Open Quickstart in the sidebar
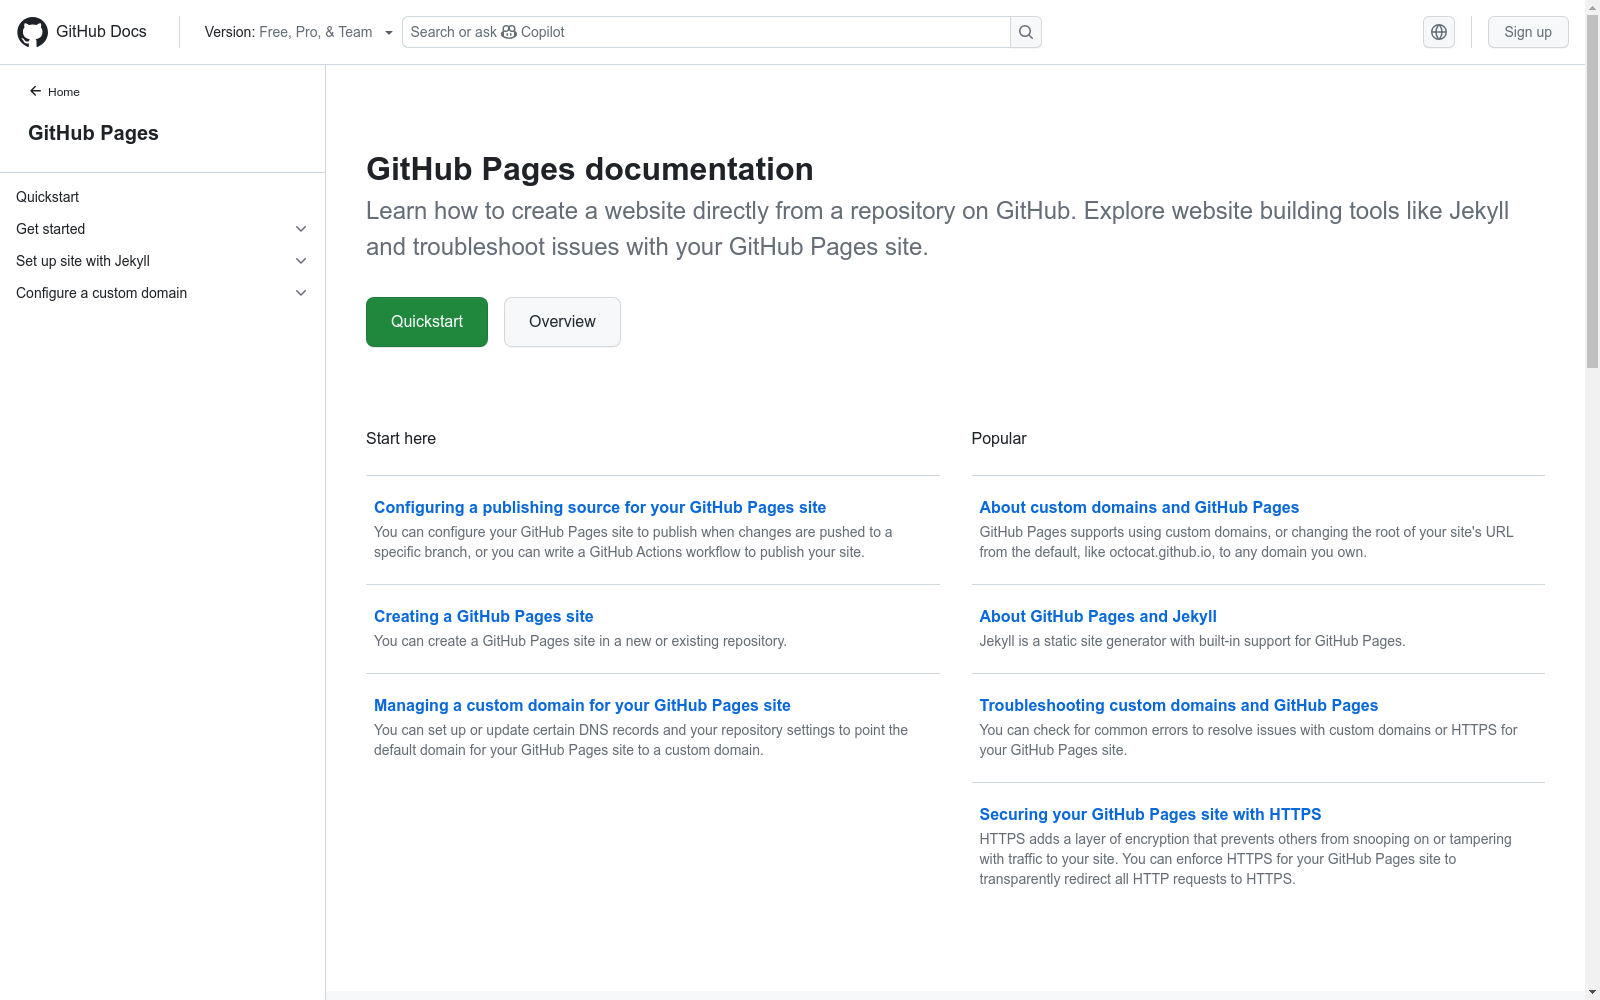Viewport: 1600px width, 1000px height. tap(47, 197)
